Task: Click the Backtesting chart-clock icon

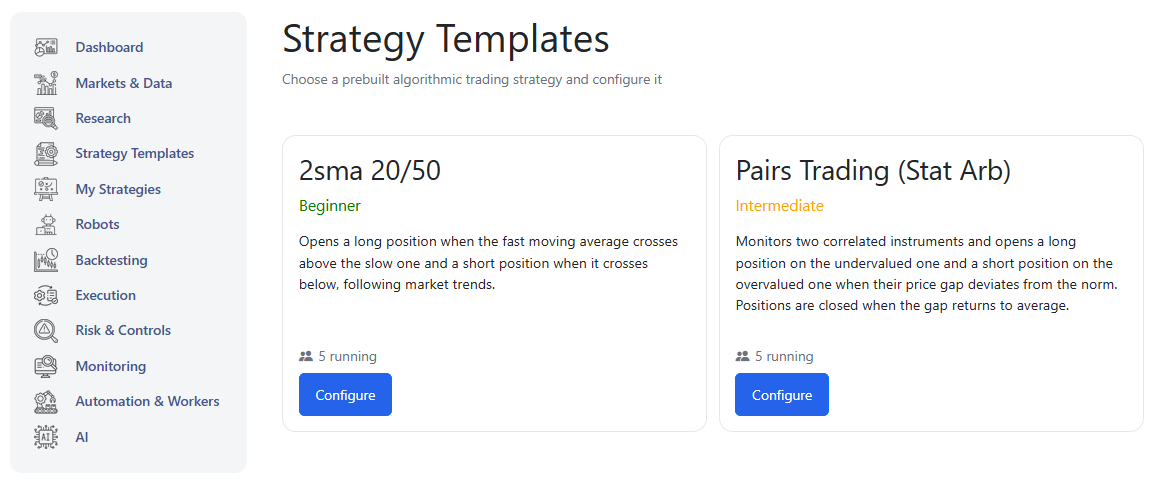Action: pyautogui.click(x=46, y=260)
